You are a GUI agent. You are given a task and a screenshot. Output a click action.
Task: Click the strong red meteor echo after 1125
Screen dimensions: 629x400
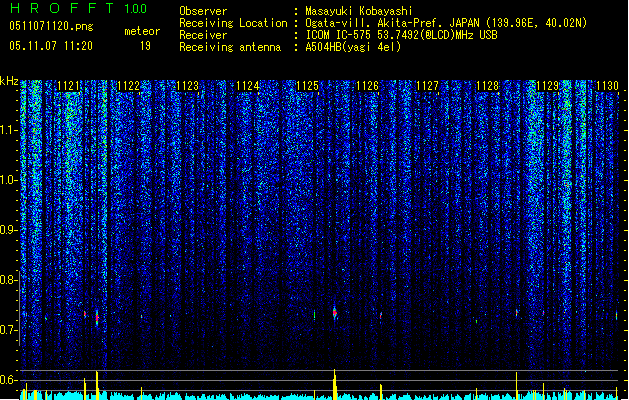(x=335, y=313)
